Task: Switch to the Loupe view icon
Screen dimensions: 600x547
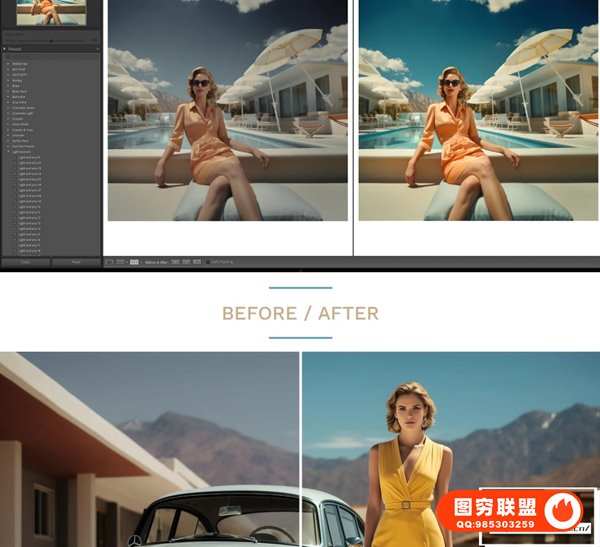Action: (109, 262)
